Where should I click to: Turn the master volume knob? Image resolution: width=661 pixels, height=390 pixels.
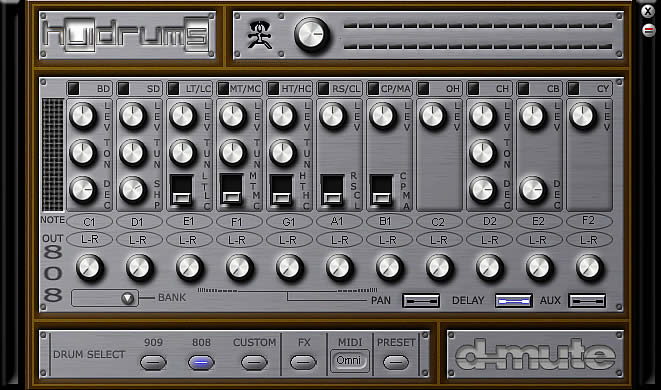coord(312,34)
